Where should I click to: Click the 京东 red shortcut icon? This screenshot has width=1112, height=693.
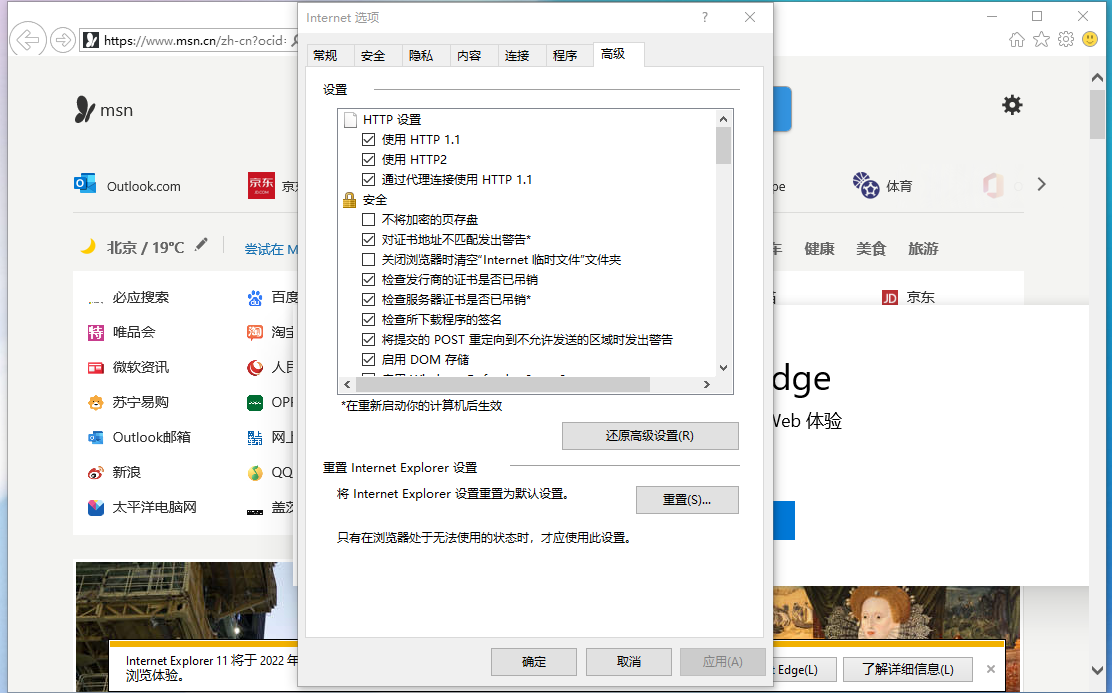[261, 185]
